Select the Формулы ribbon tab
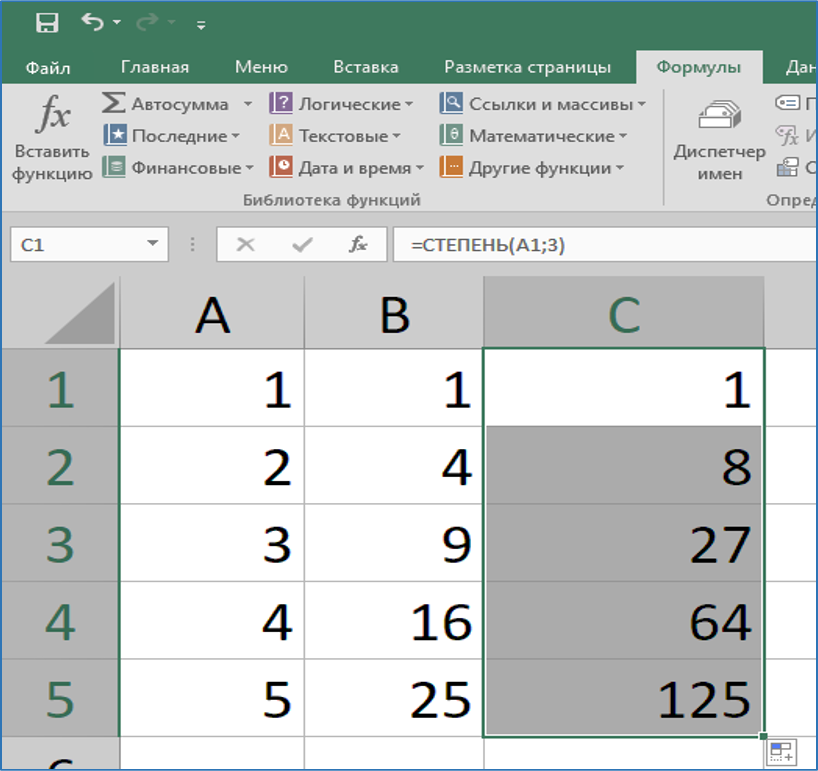The image size is (818, 771). (x=699, y=67)
